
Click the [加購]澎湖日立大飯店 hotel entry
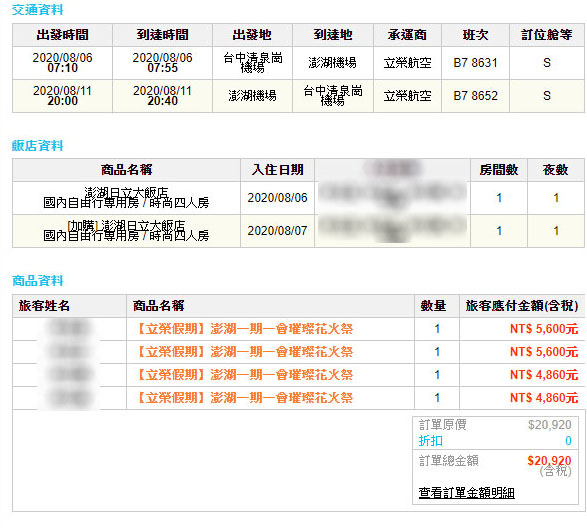[126, 230]
